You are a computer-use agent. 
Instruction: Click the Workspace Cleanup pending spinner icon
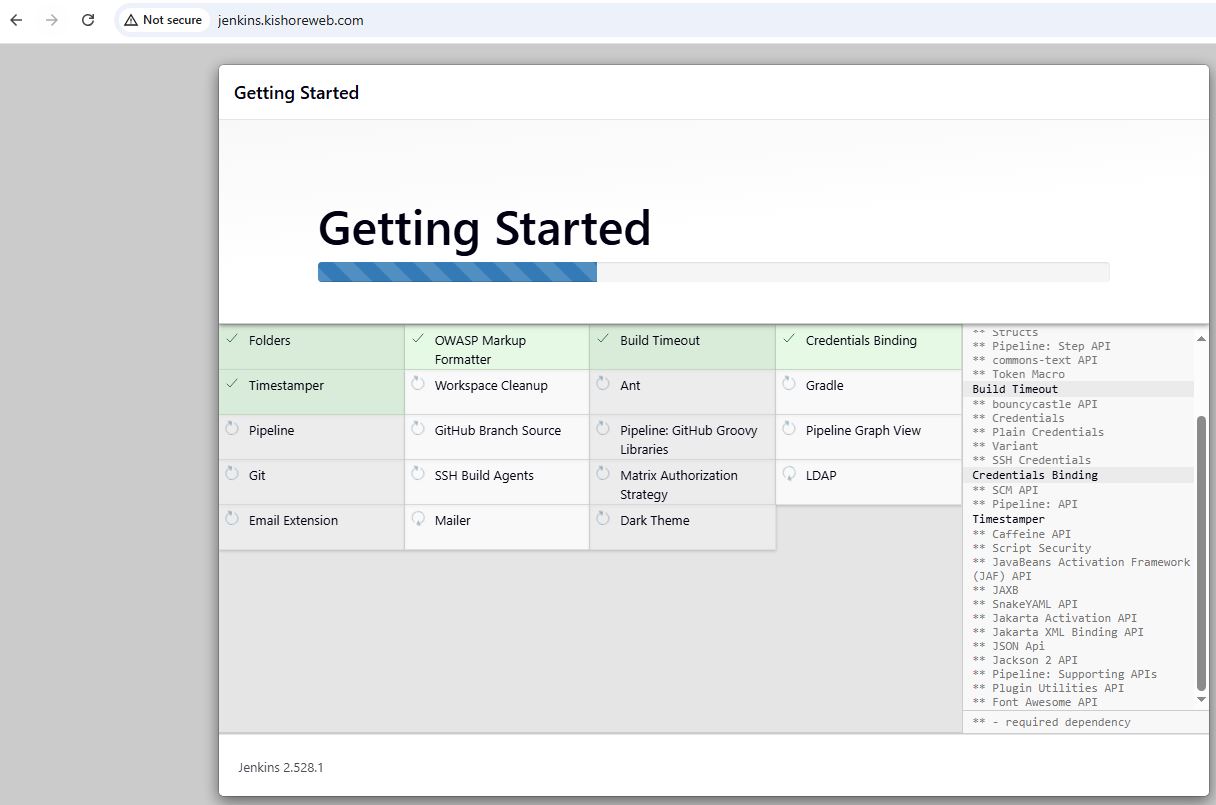[418, 384]
